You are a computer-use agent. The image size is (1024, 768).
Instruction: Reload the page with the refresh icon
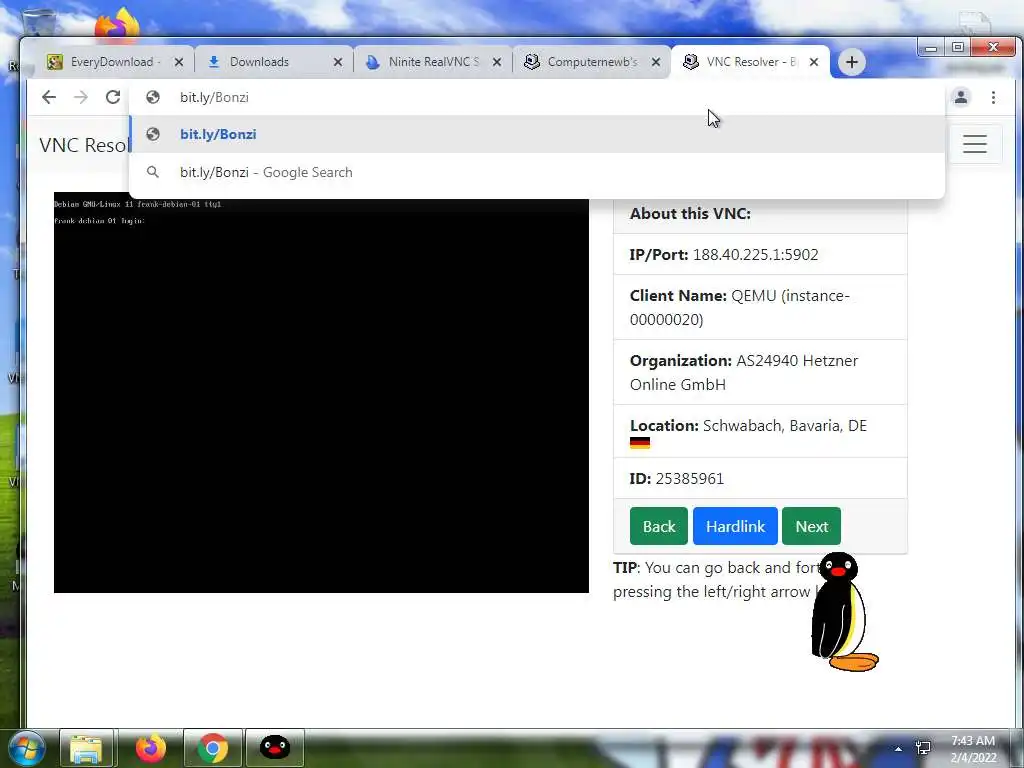113,97
